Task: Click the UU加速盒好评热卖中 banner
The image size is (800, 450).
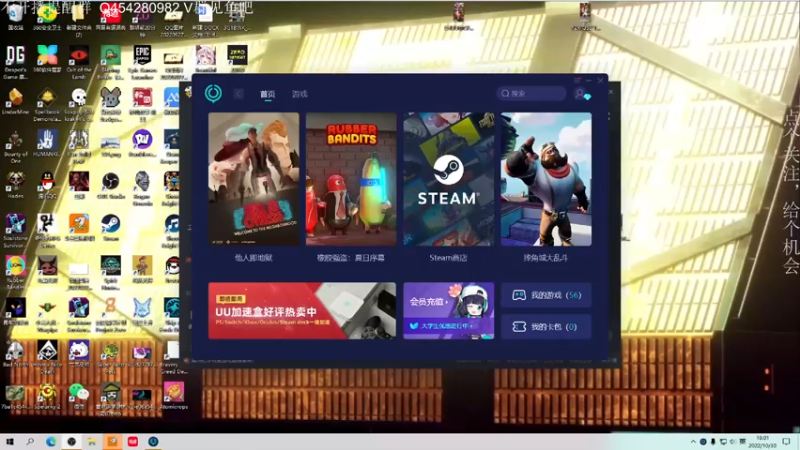Action: coord(302,311)
